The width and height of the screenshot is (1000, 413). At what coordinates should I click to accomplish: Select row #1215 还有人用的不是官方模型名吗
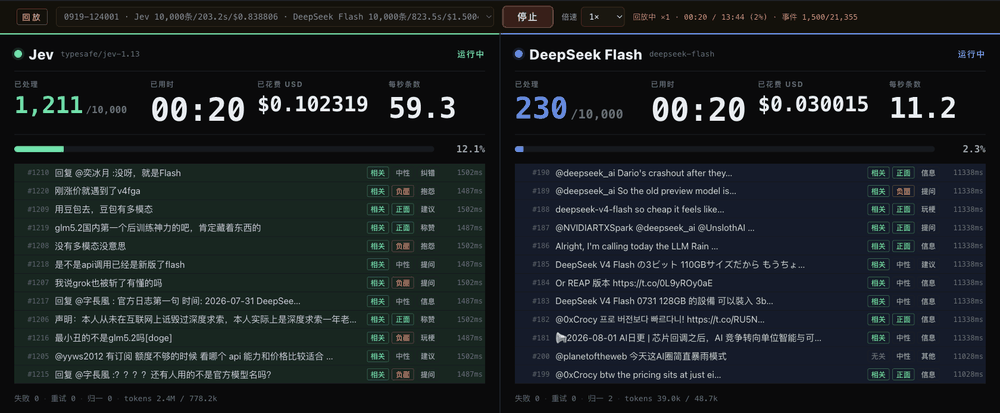tap(249, 375)
